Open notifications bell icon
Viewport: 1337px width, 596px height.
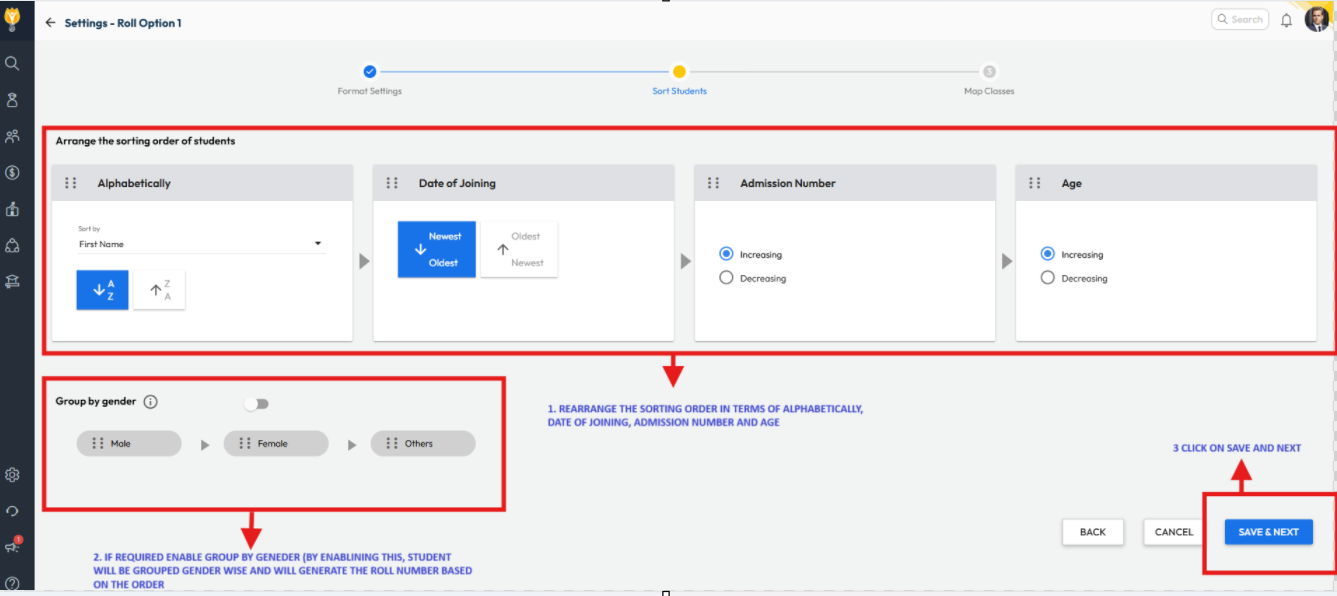tap(1286, 20)
